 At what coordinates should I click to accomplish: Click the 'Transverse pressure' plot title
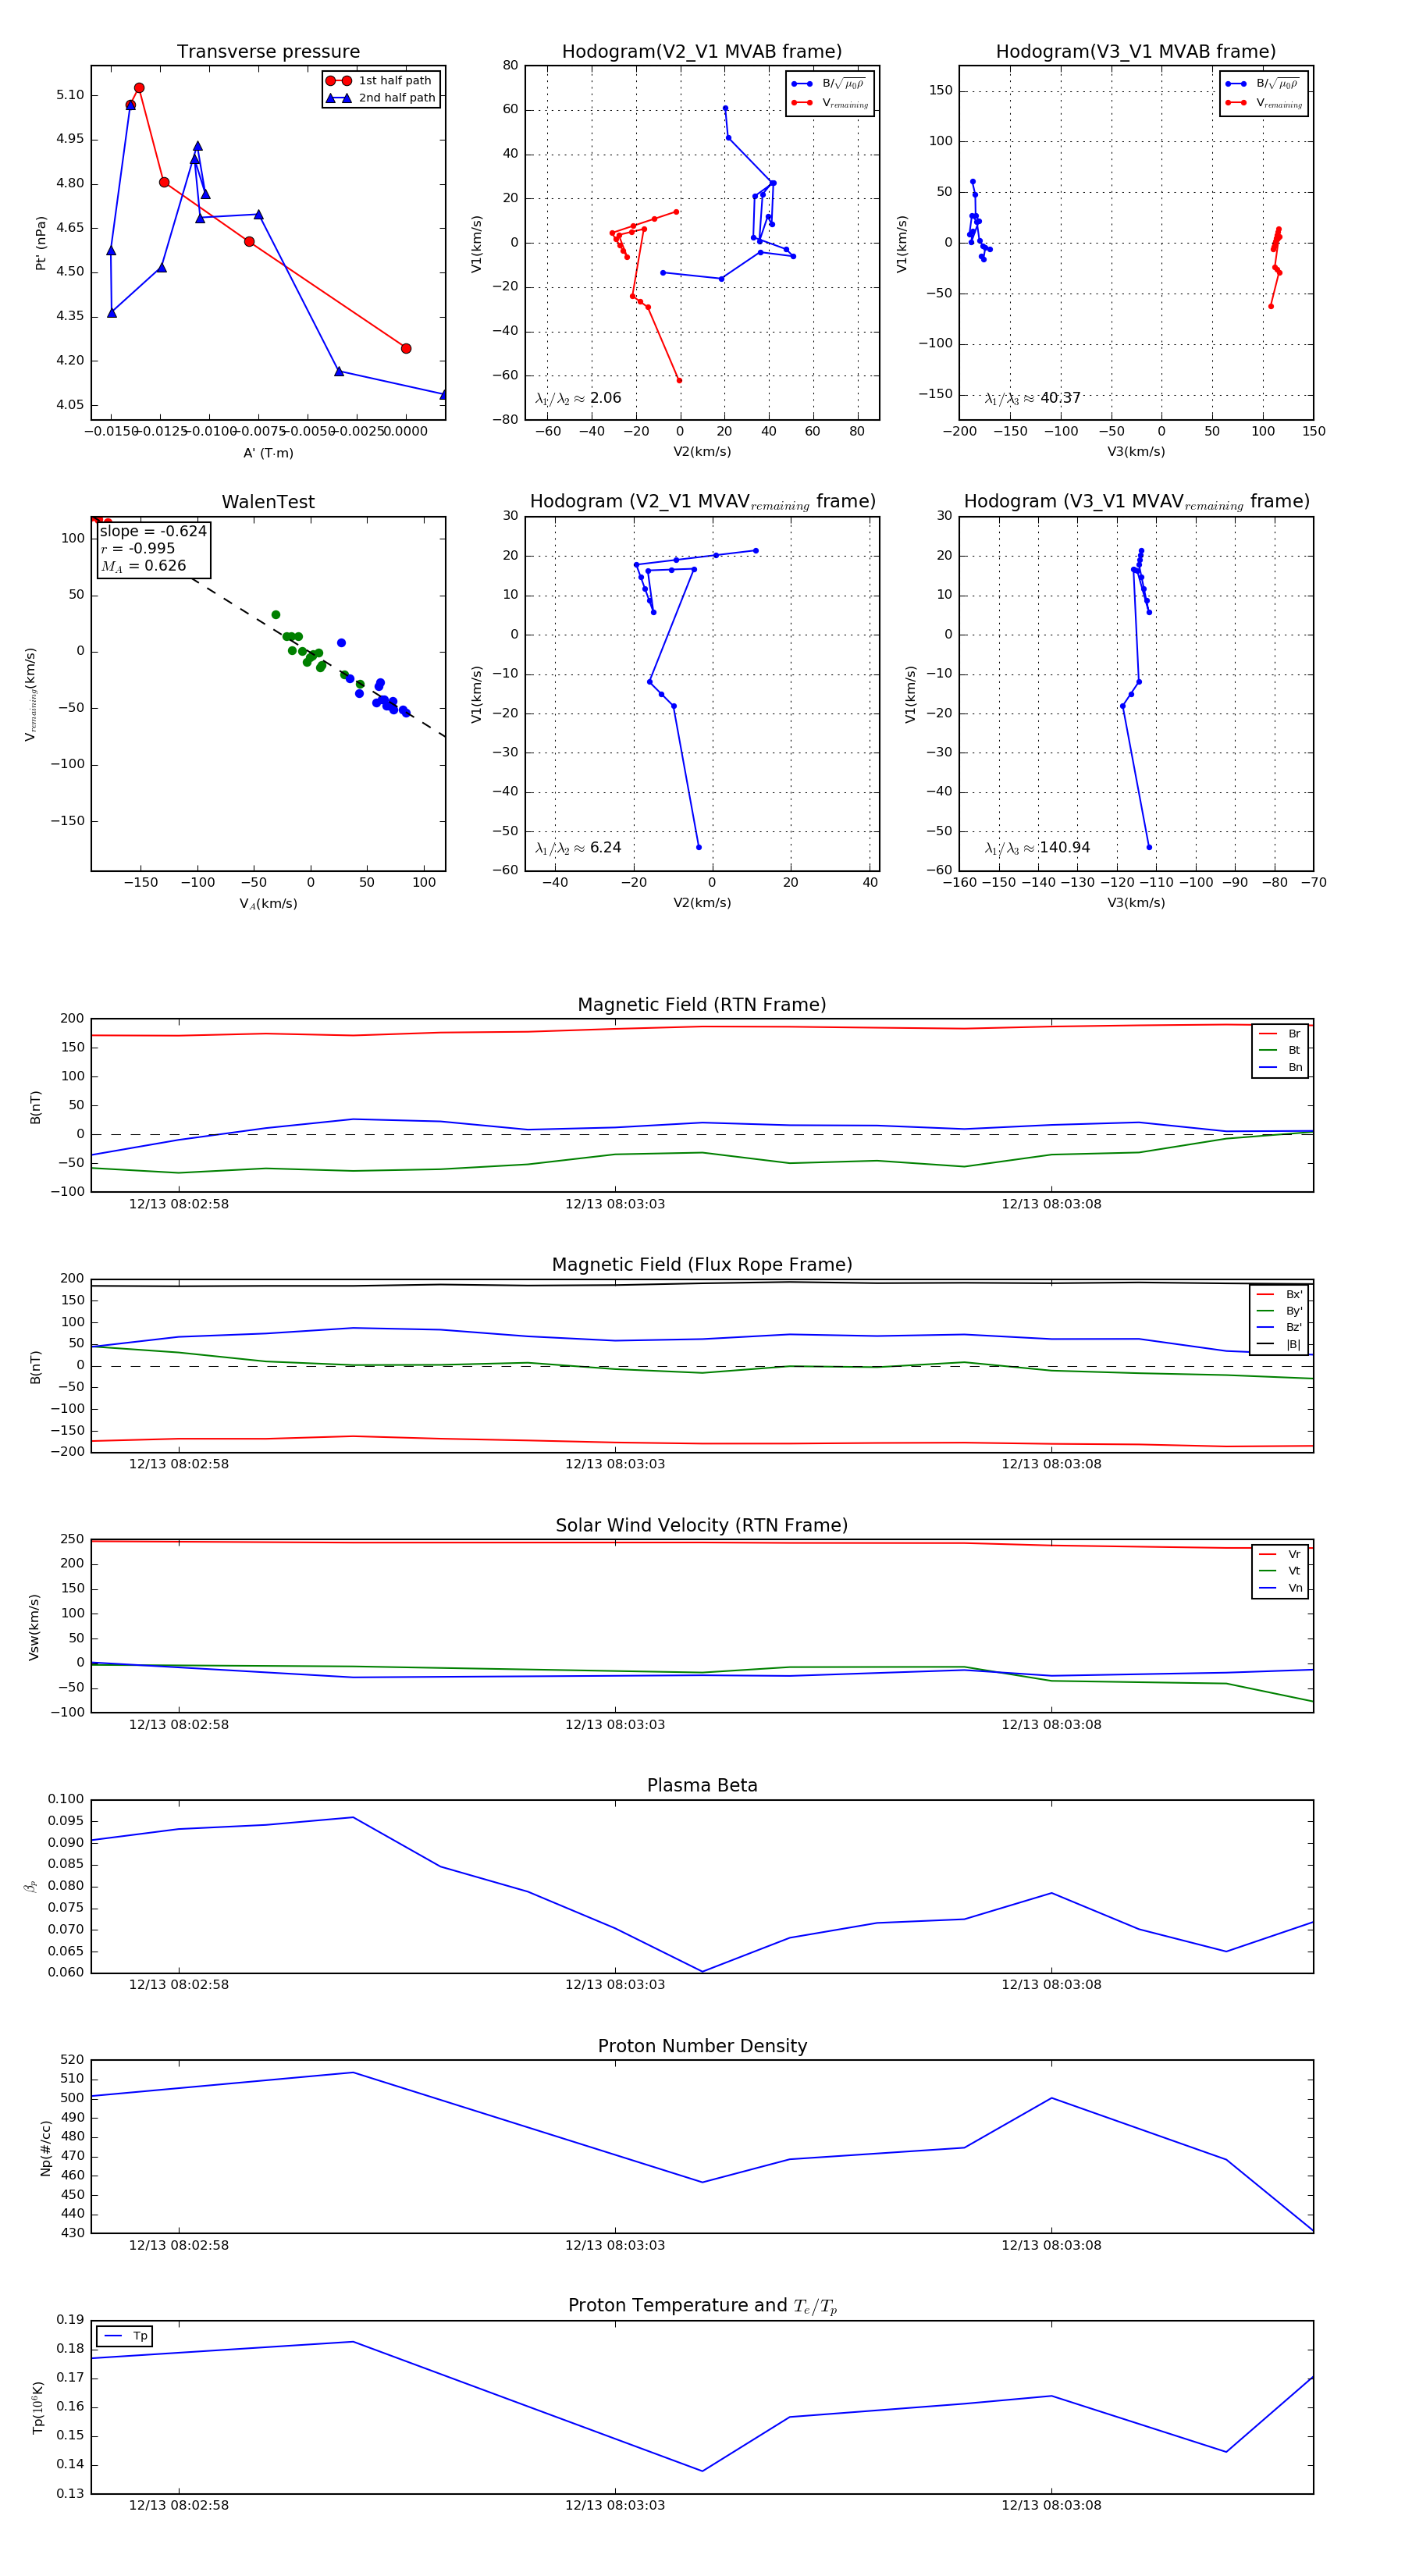pyautogui.click(x=268, y=52)
